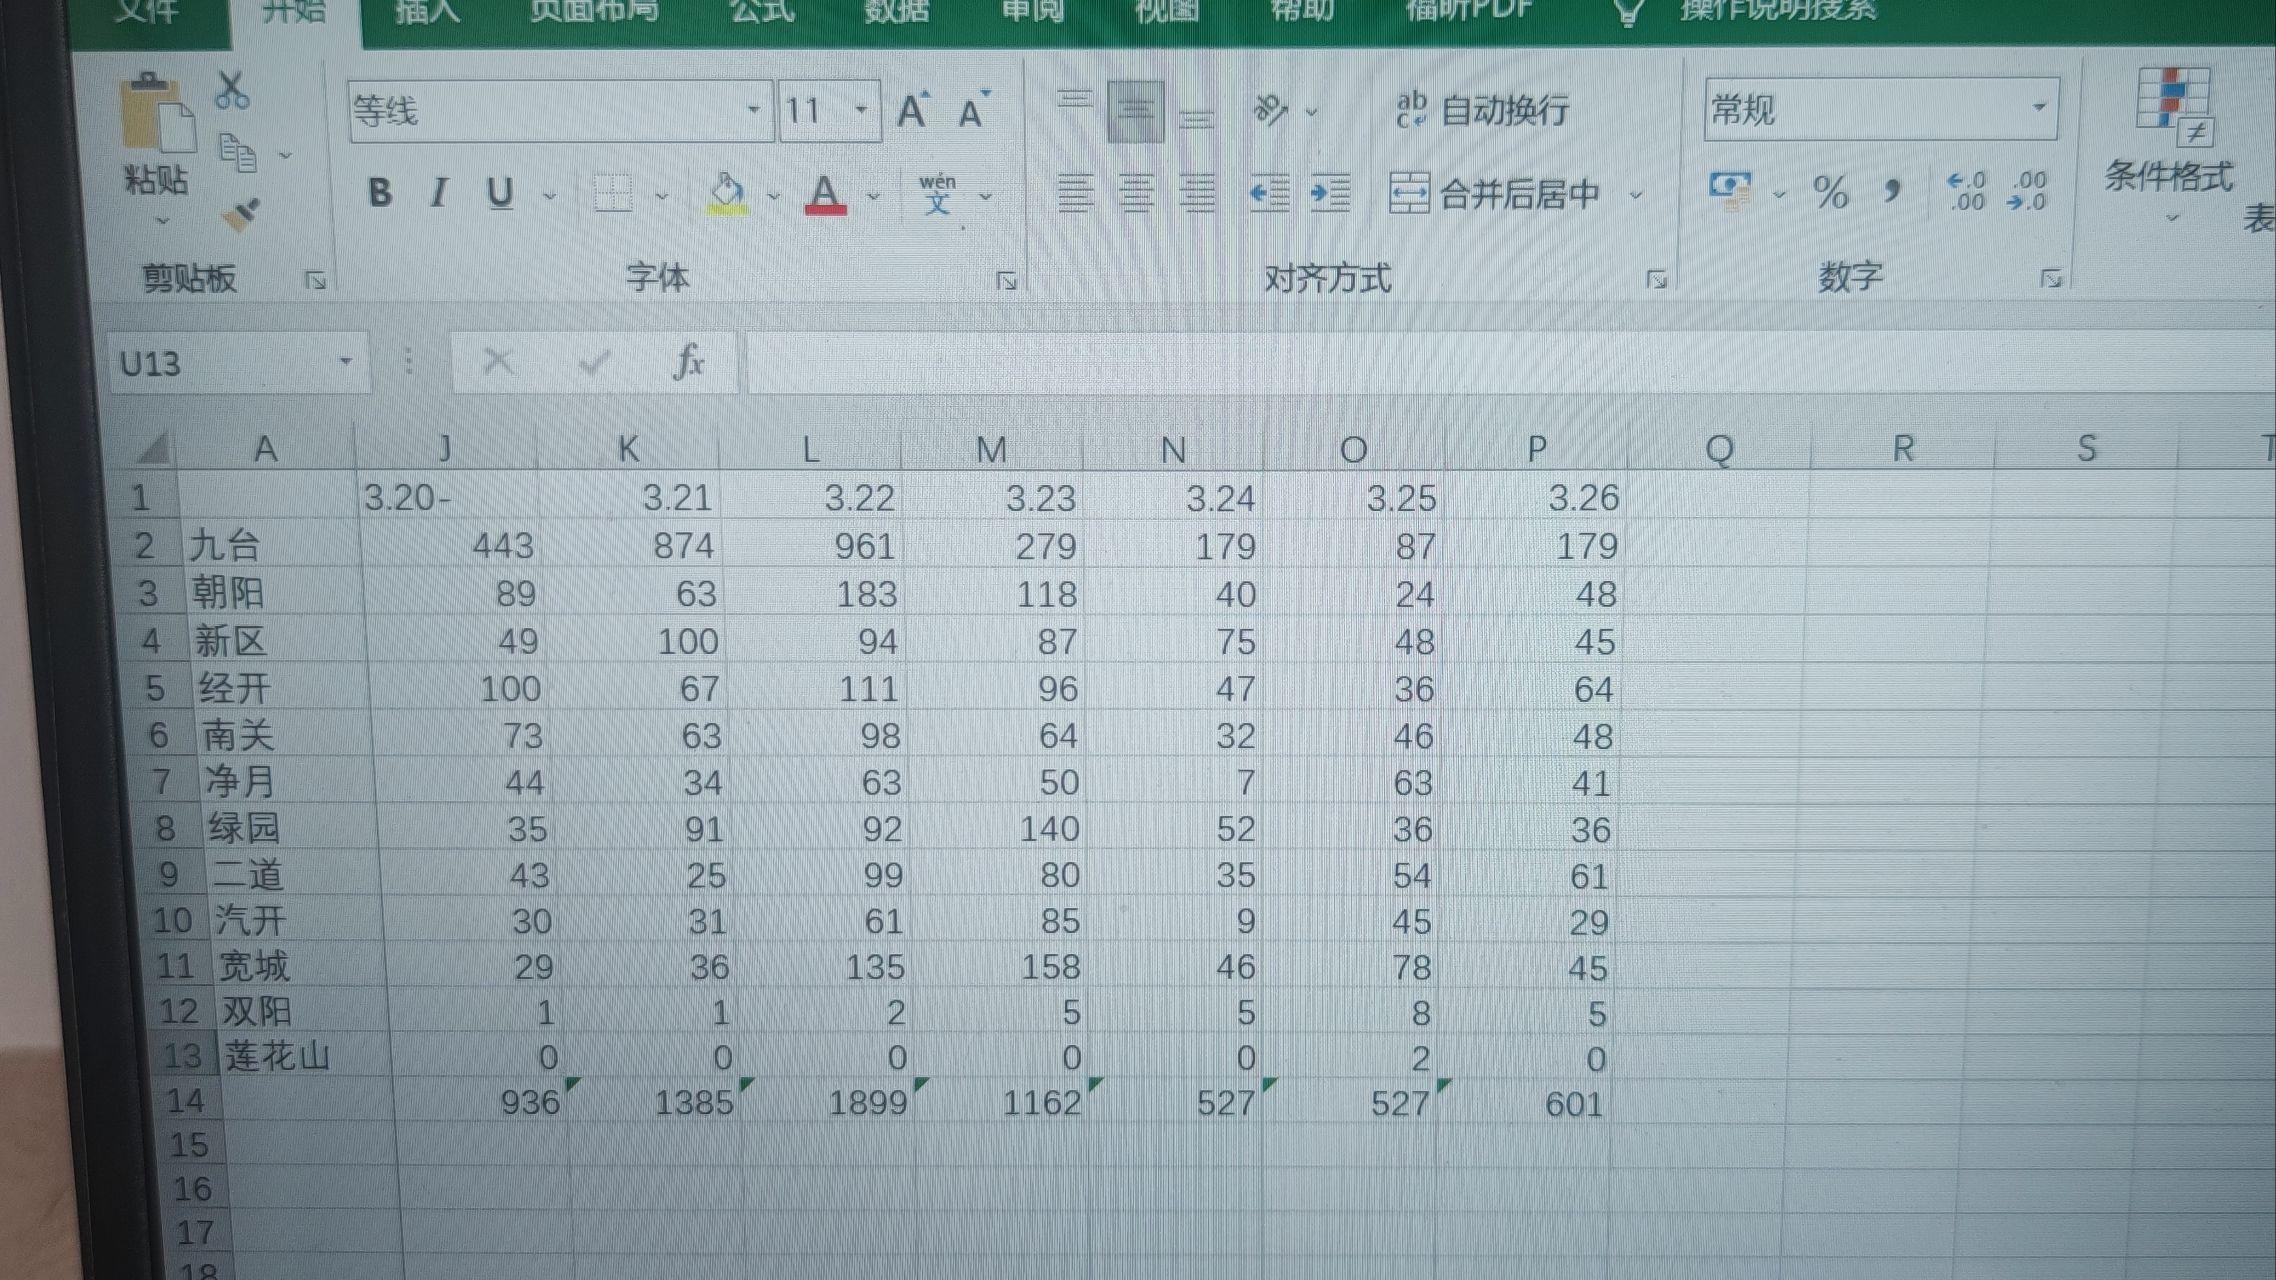2276x1280 pixels.
Task: Click the text orientation icon
Action: point(1271,110)
